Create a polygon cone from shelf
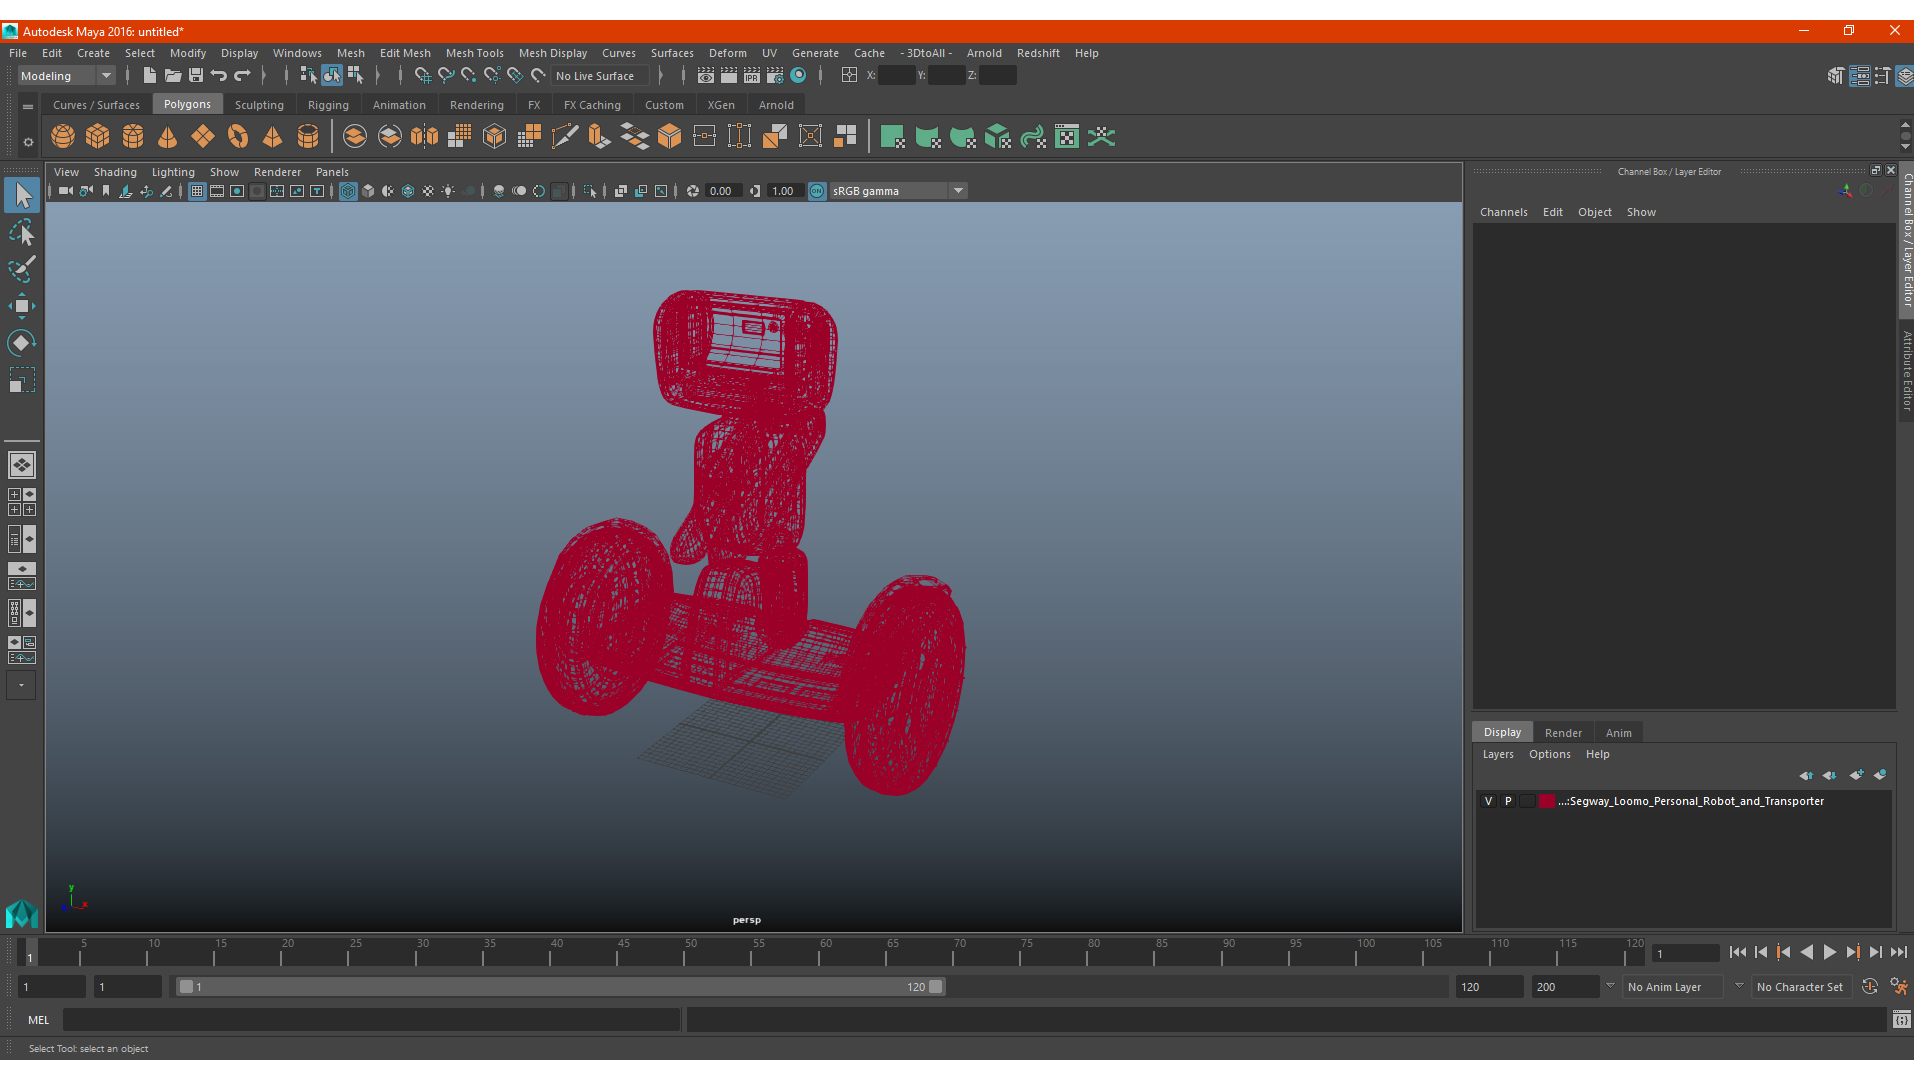This screenshot has height=1080, width=1914. point(168,137)
